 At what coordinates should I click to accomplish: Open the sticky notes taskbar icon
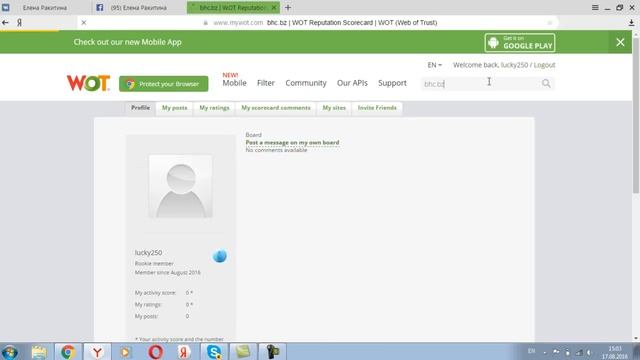(243, 352)
